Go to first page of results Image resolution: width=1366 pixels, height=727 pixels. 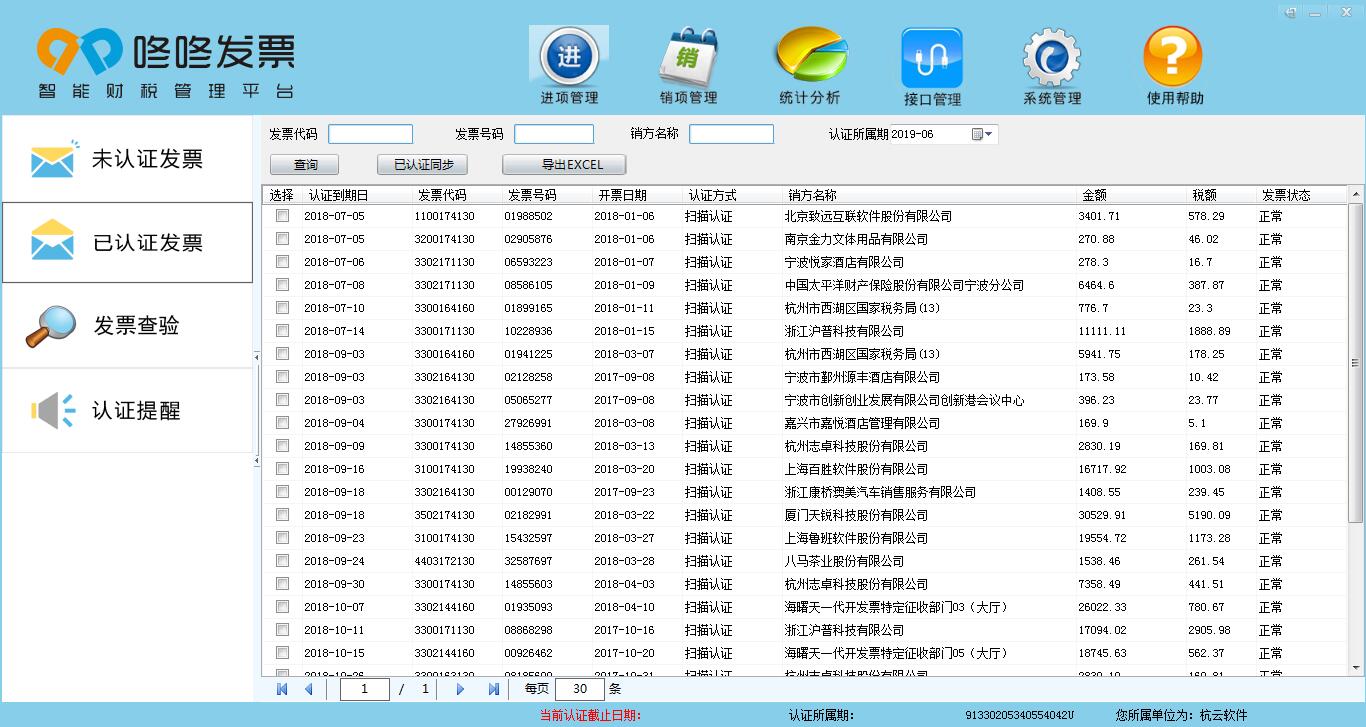(282, 689)
